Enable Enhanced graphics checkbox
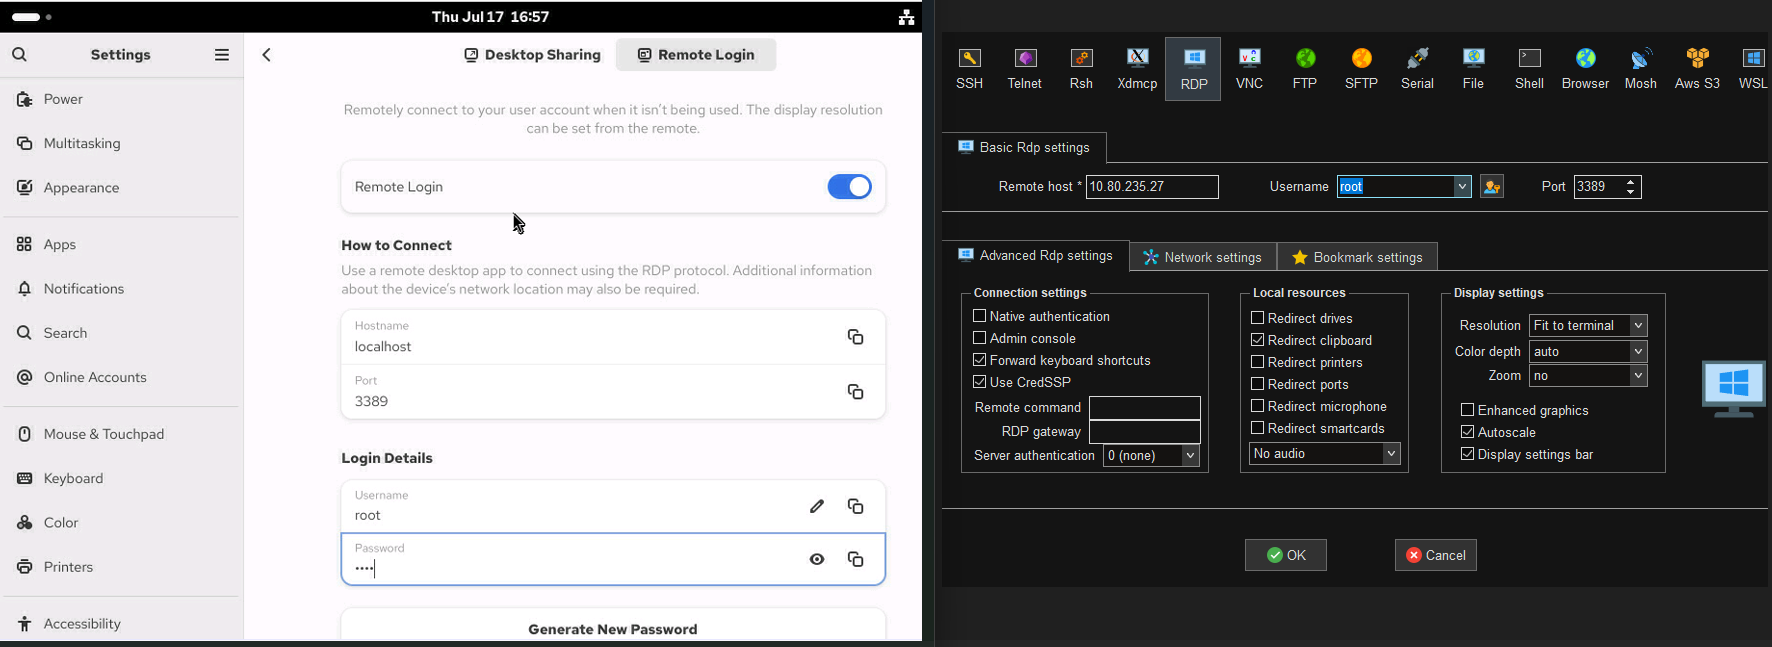Image resolution: width=1772 pixels, height=647 pixels. (1468, 410)
